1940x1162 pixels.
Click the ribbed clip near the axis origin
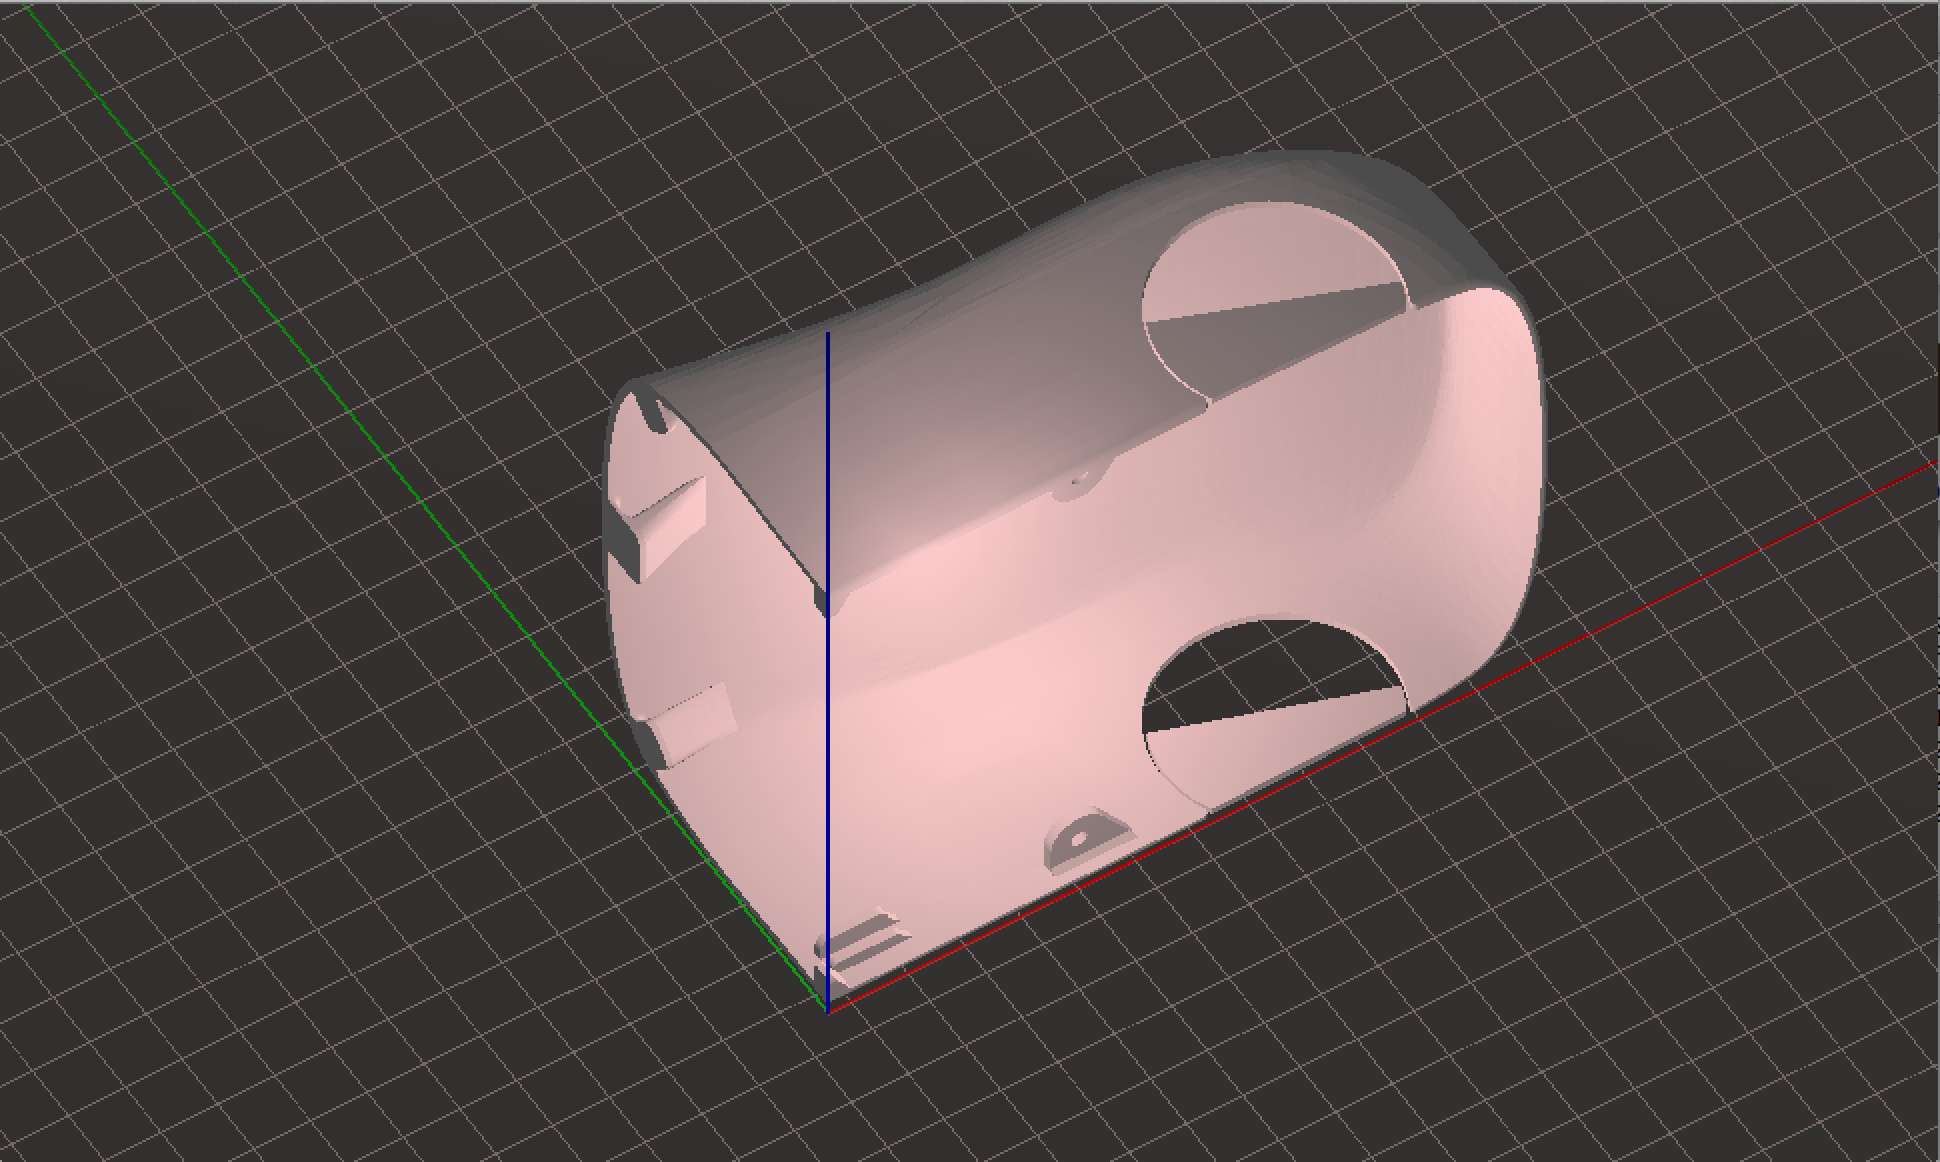862,948
